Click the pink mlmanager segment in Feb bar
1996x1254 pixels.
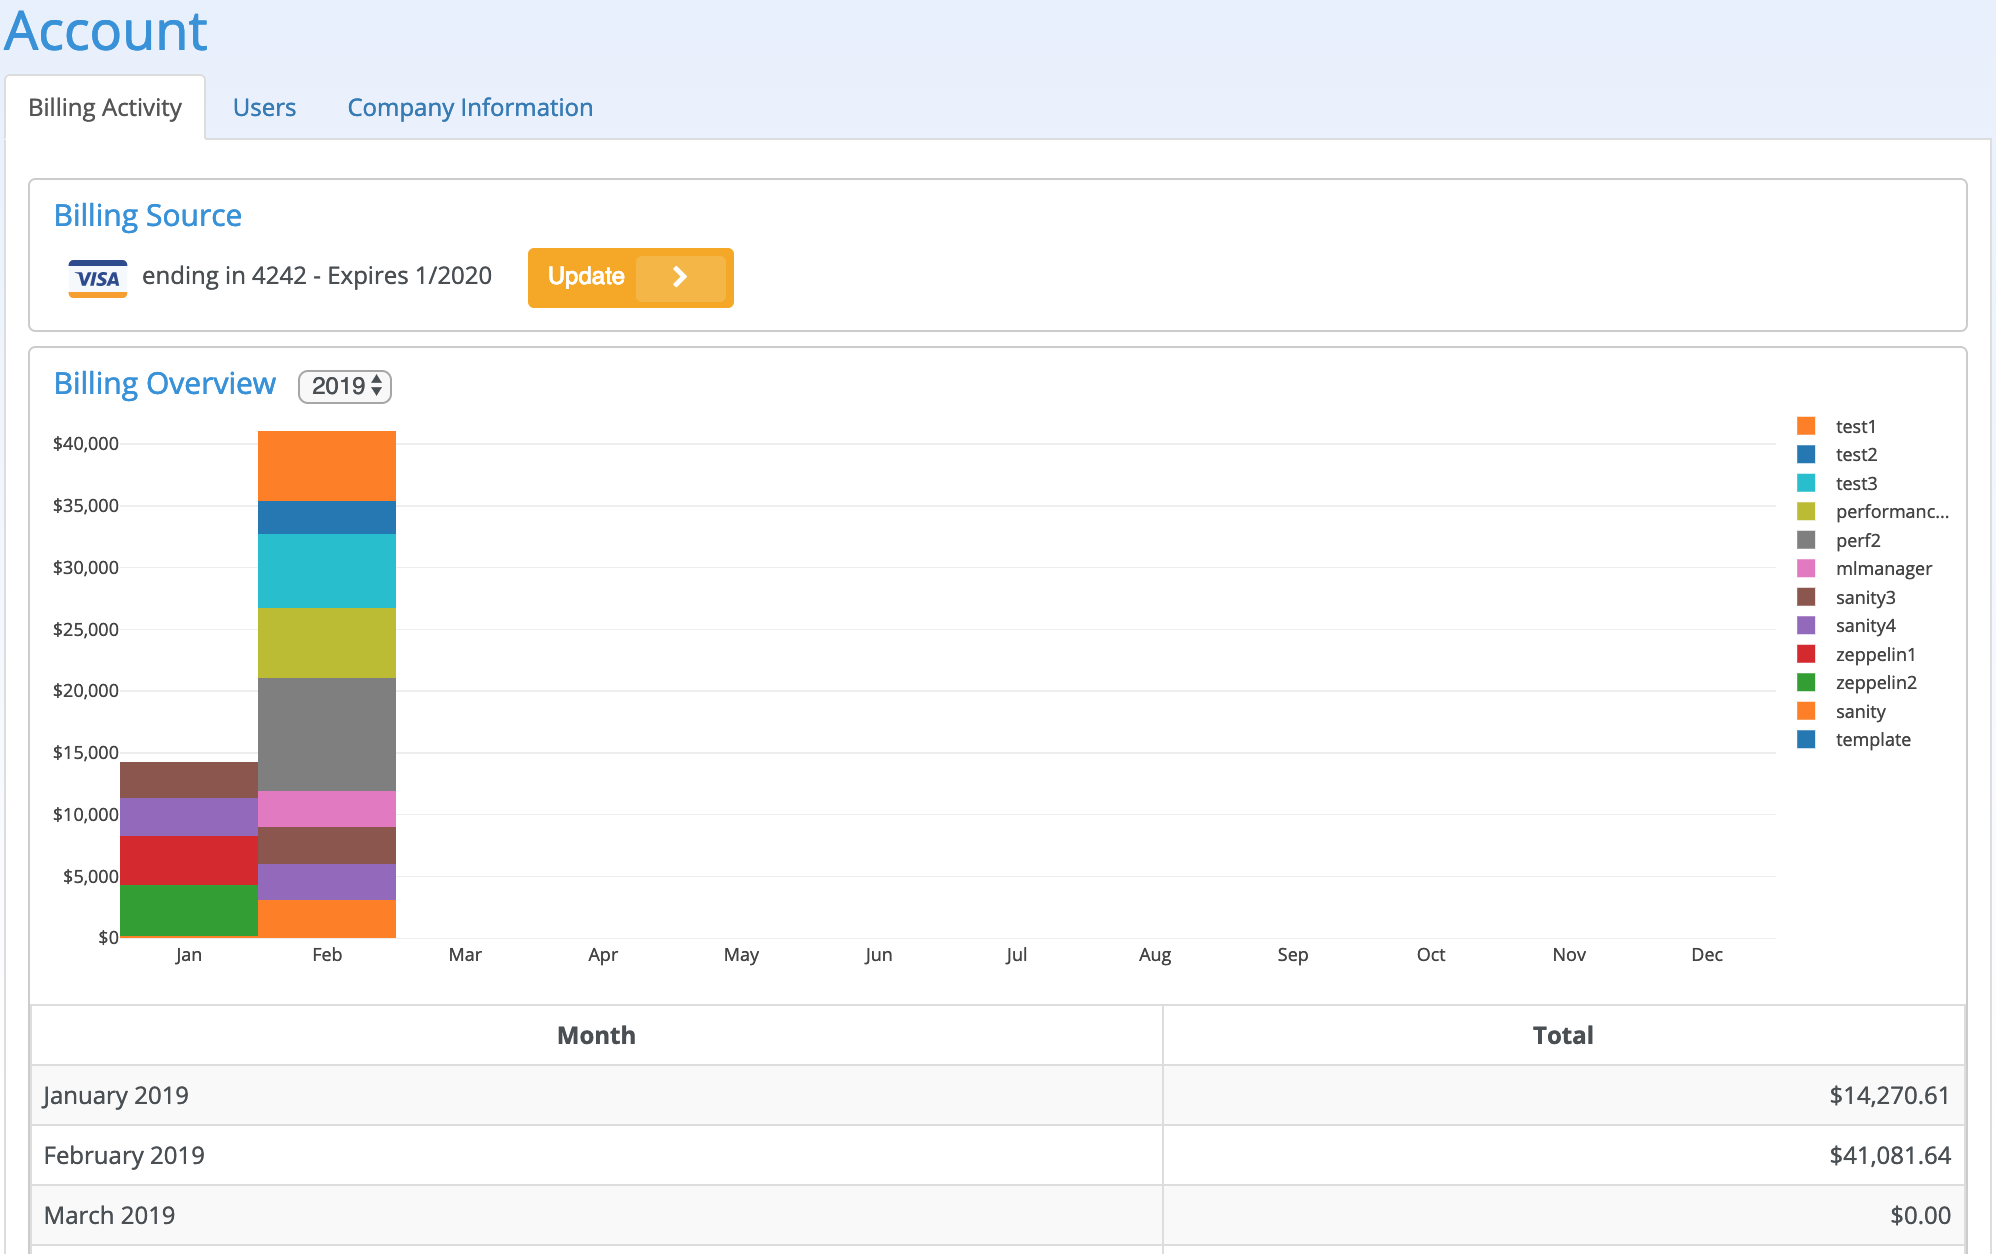coord(327,809)
